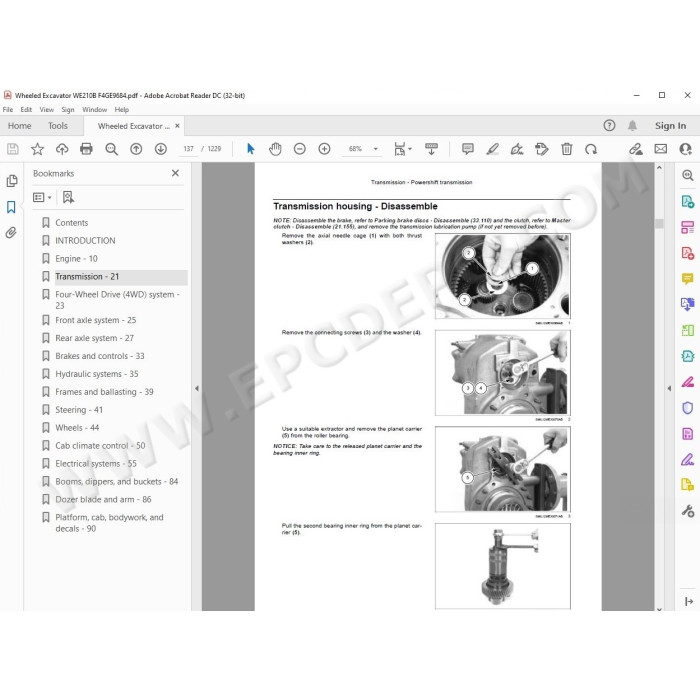Viewport: 700px width, 700px height.
Task: Open the Hydraulic systems - 35 bookmark
Action: (97, 374)
